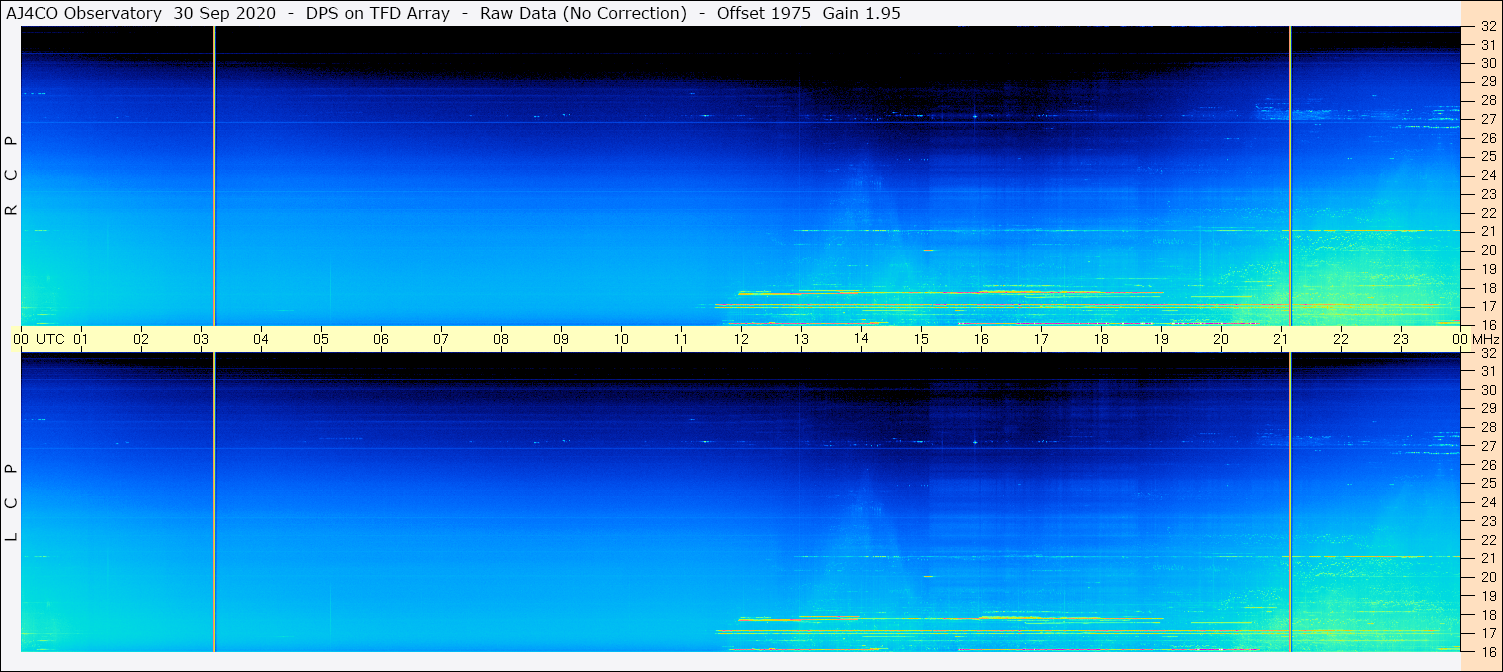Pick 18 MHz label on LCP frequency scale
Screen dimensions: 1503x672
click(1487, 615)
